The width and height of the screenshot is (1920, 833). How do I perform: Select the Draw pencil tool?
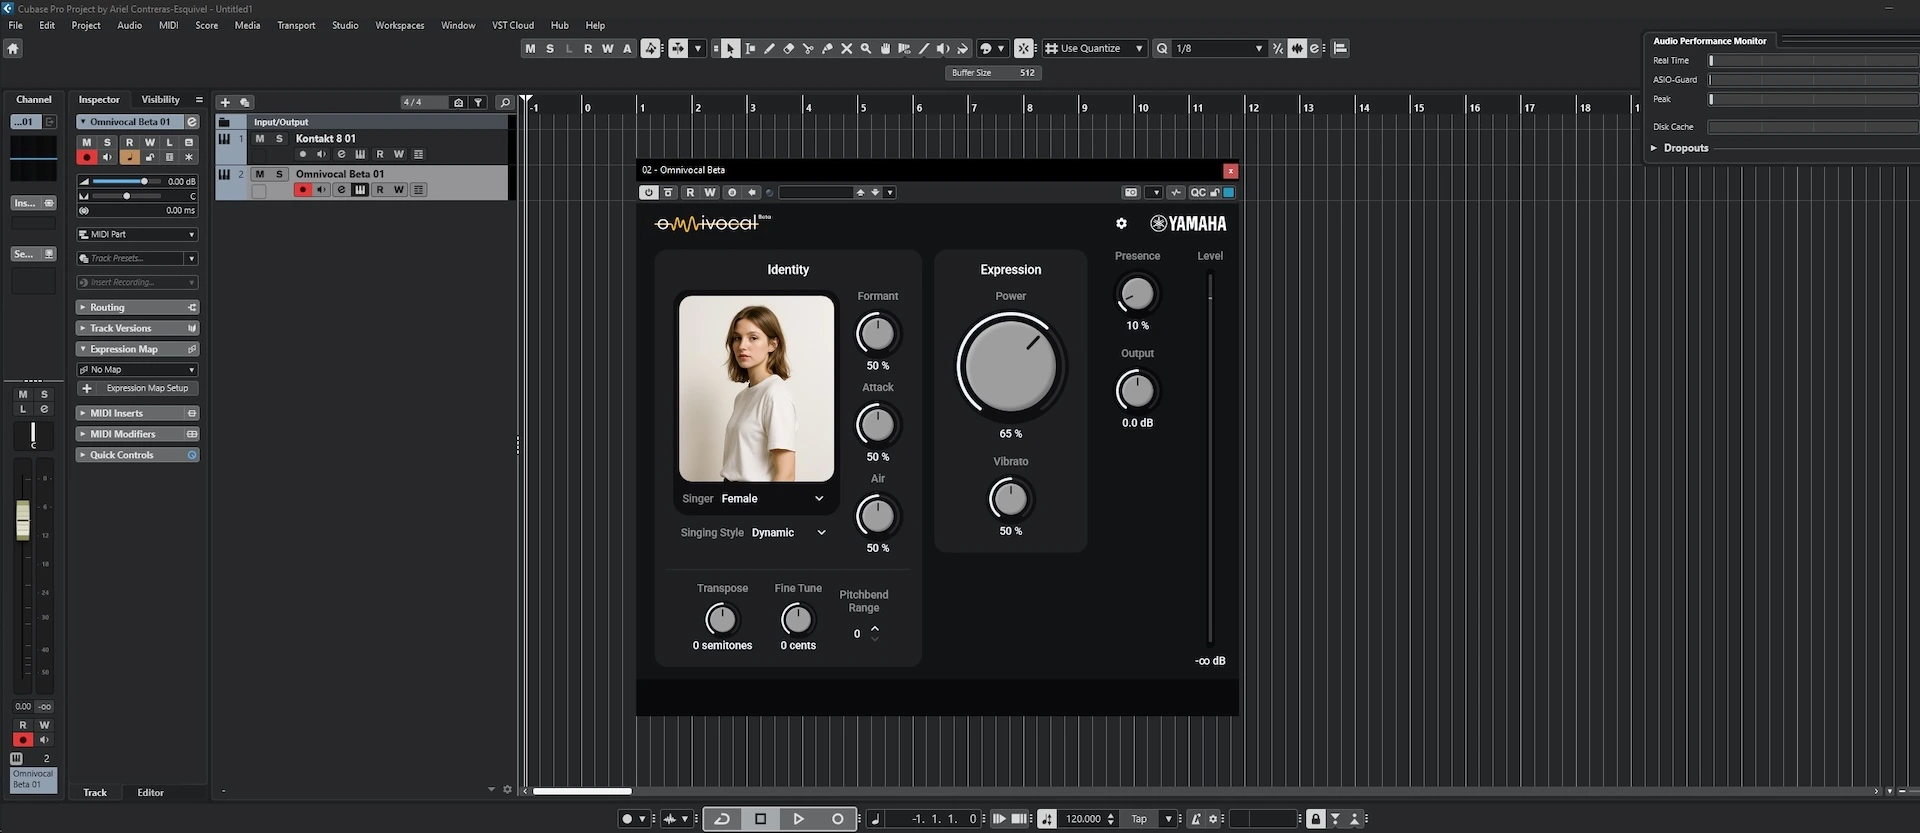pyautogui.click(x=769, y=48)
